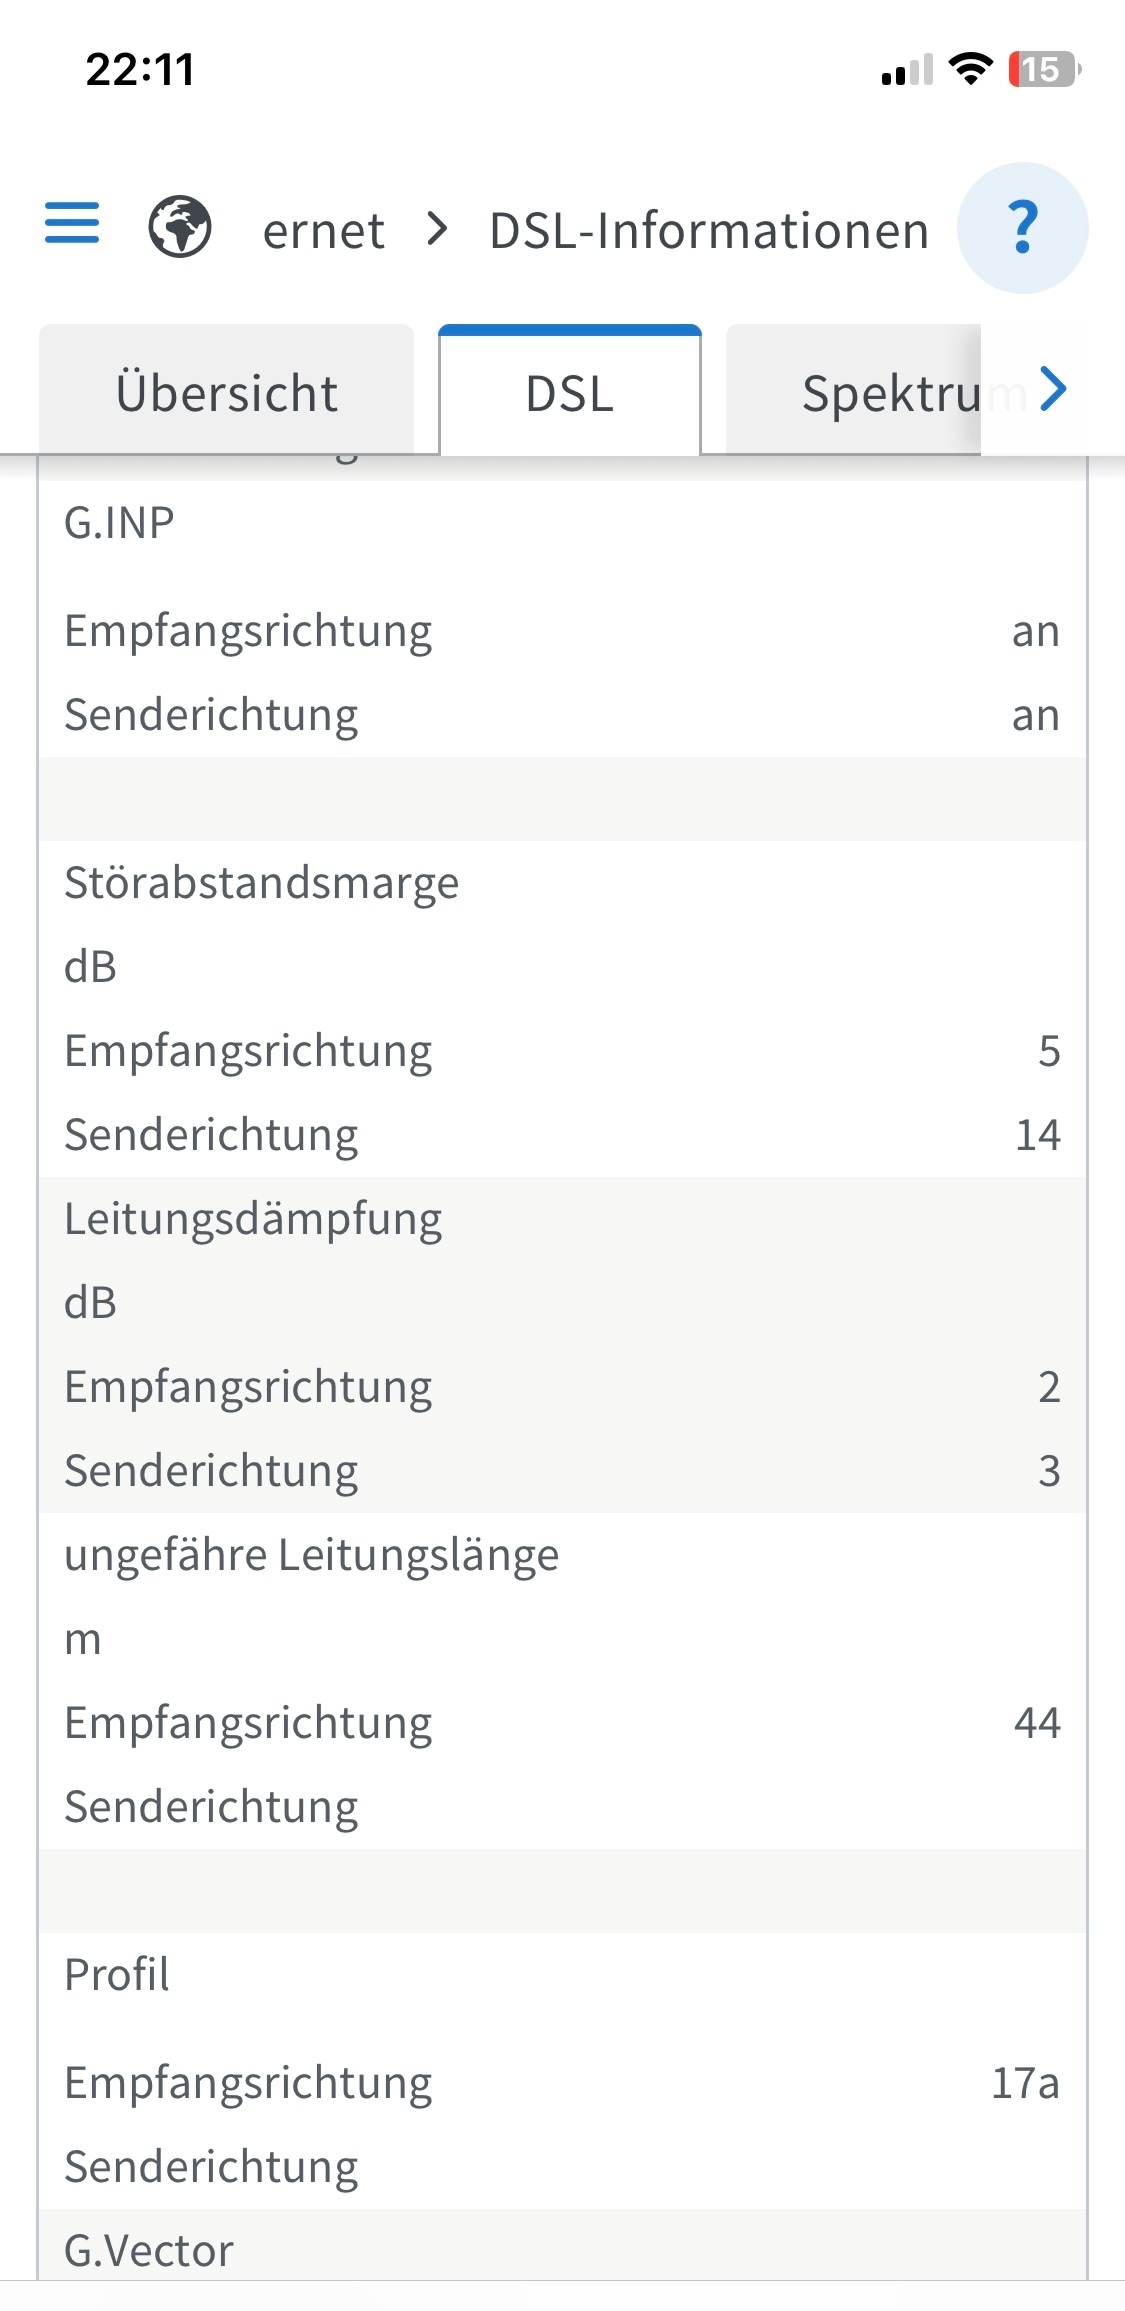Screen dimensions: 1125x2311
Task: Tap the Wi-Fi status icon
Action: (969, 69)
